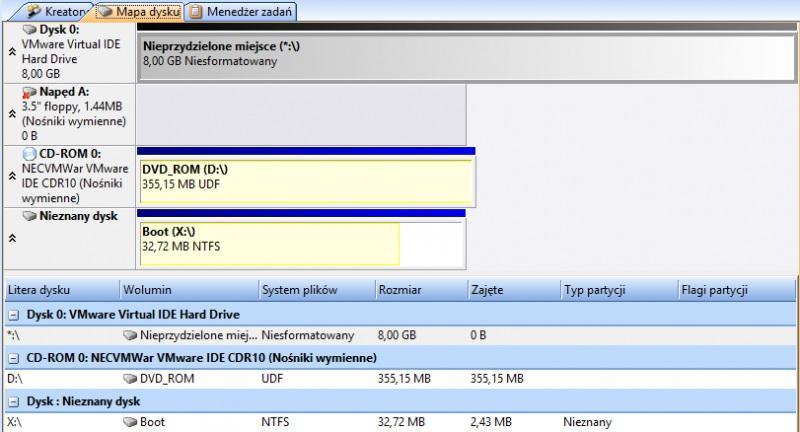Switch to the Kreatory tab
Viewport: 800px width, 432px height.
pyautogui.click(x=56, y=11)
